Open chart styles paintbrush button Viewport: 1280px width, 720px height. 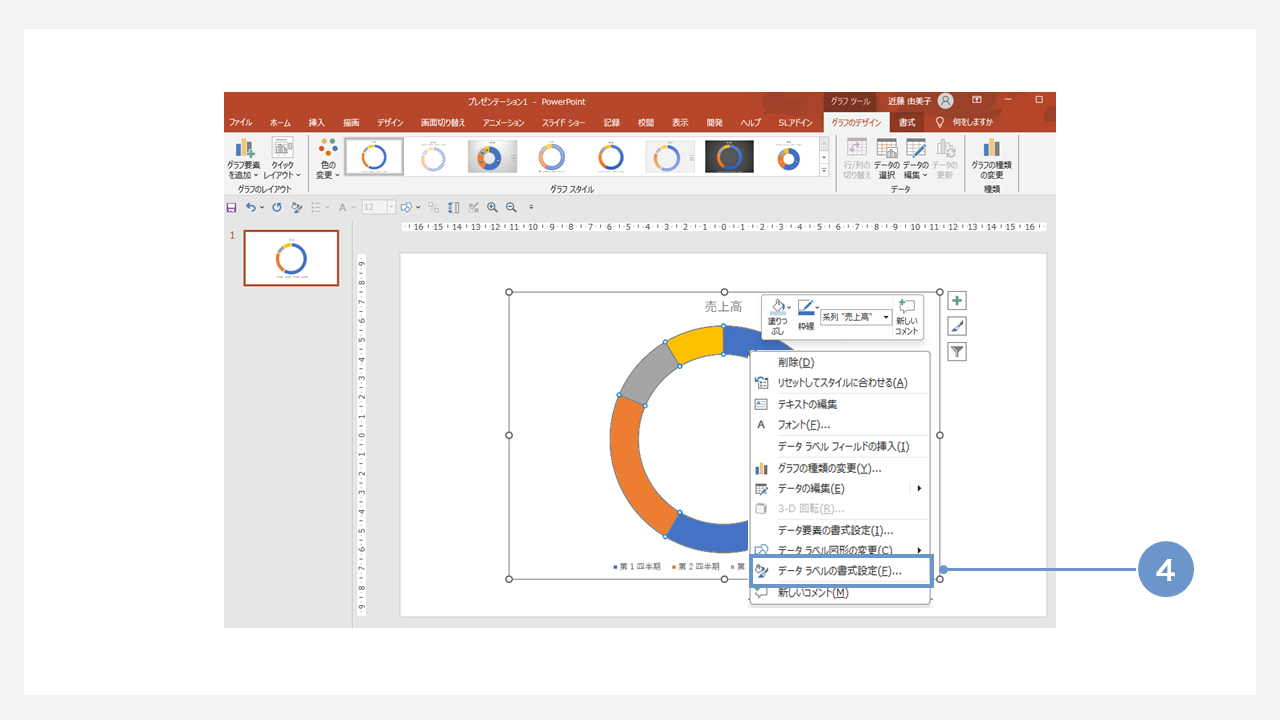957,327
